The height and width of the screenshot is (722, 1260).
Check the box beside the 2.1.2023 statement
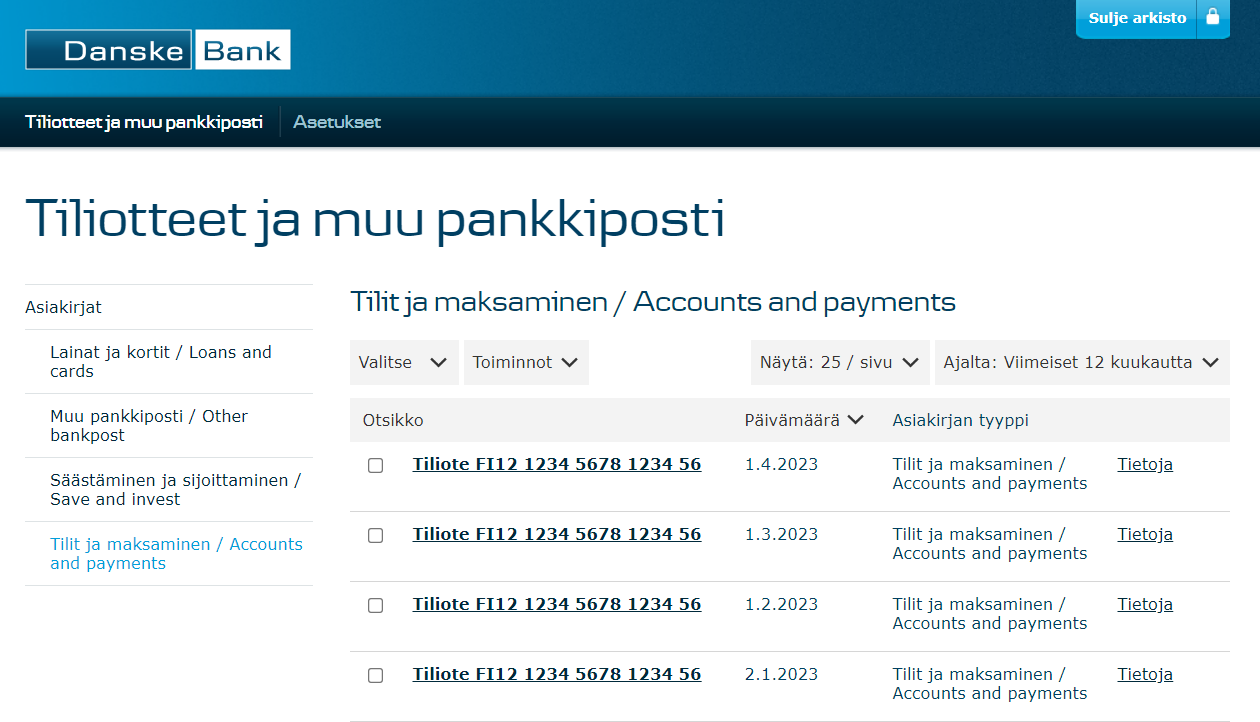(375, 675)
